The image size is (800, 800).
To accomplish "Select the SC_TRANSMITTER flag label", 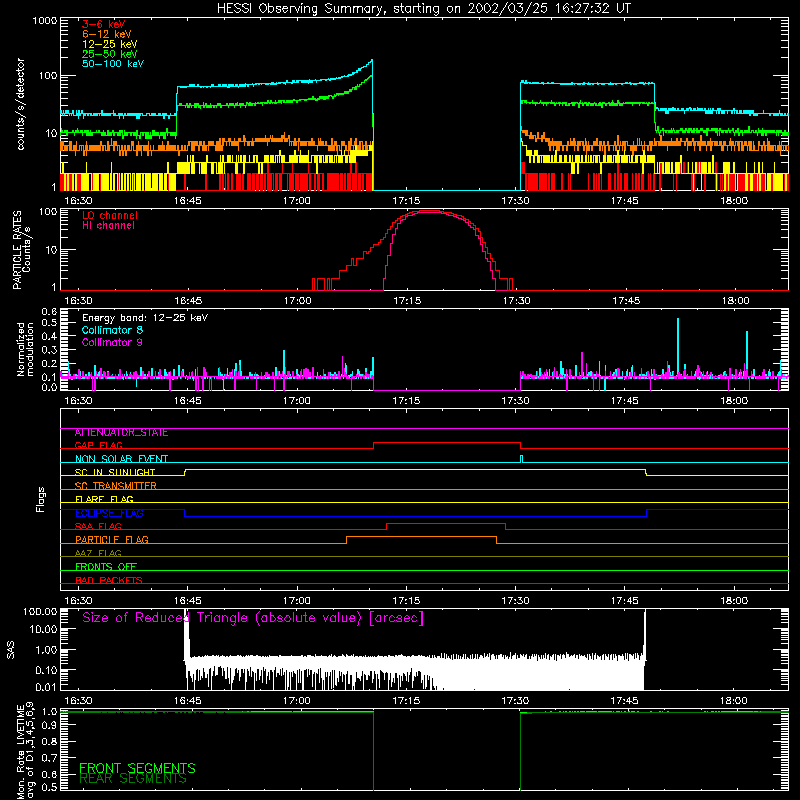I will pyautogui.click(x=115, y=486).
